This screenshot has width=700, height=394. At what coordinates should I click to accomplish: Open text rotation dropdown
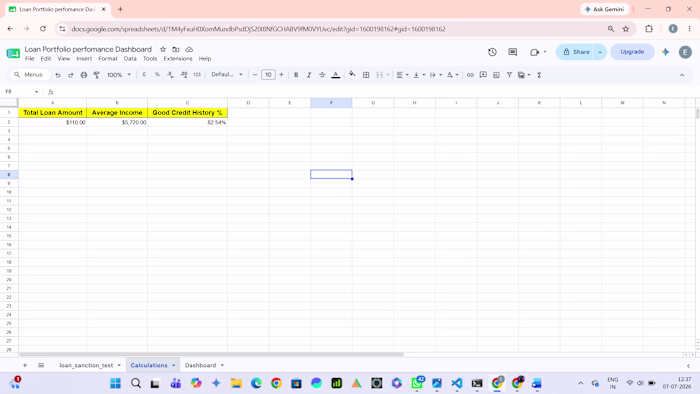tap(453, 75)
